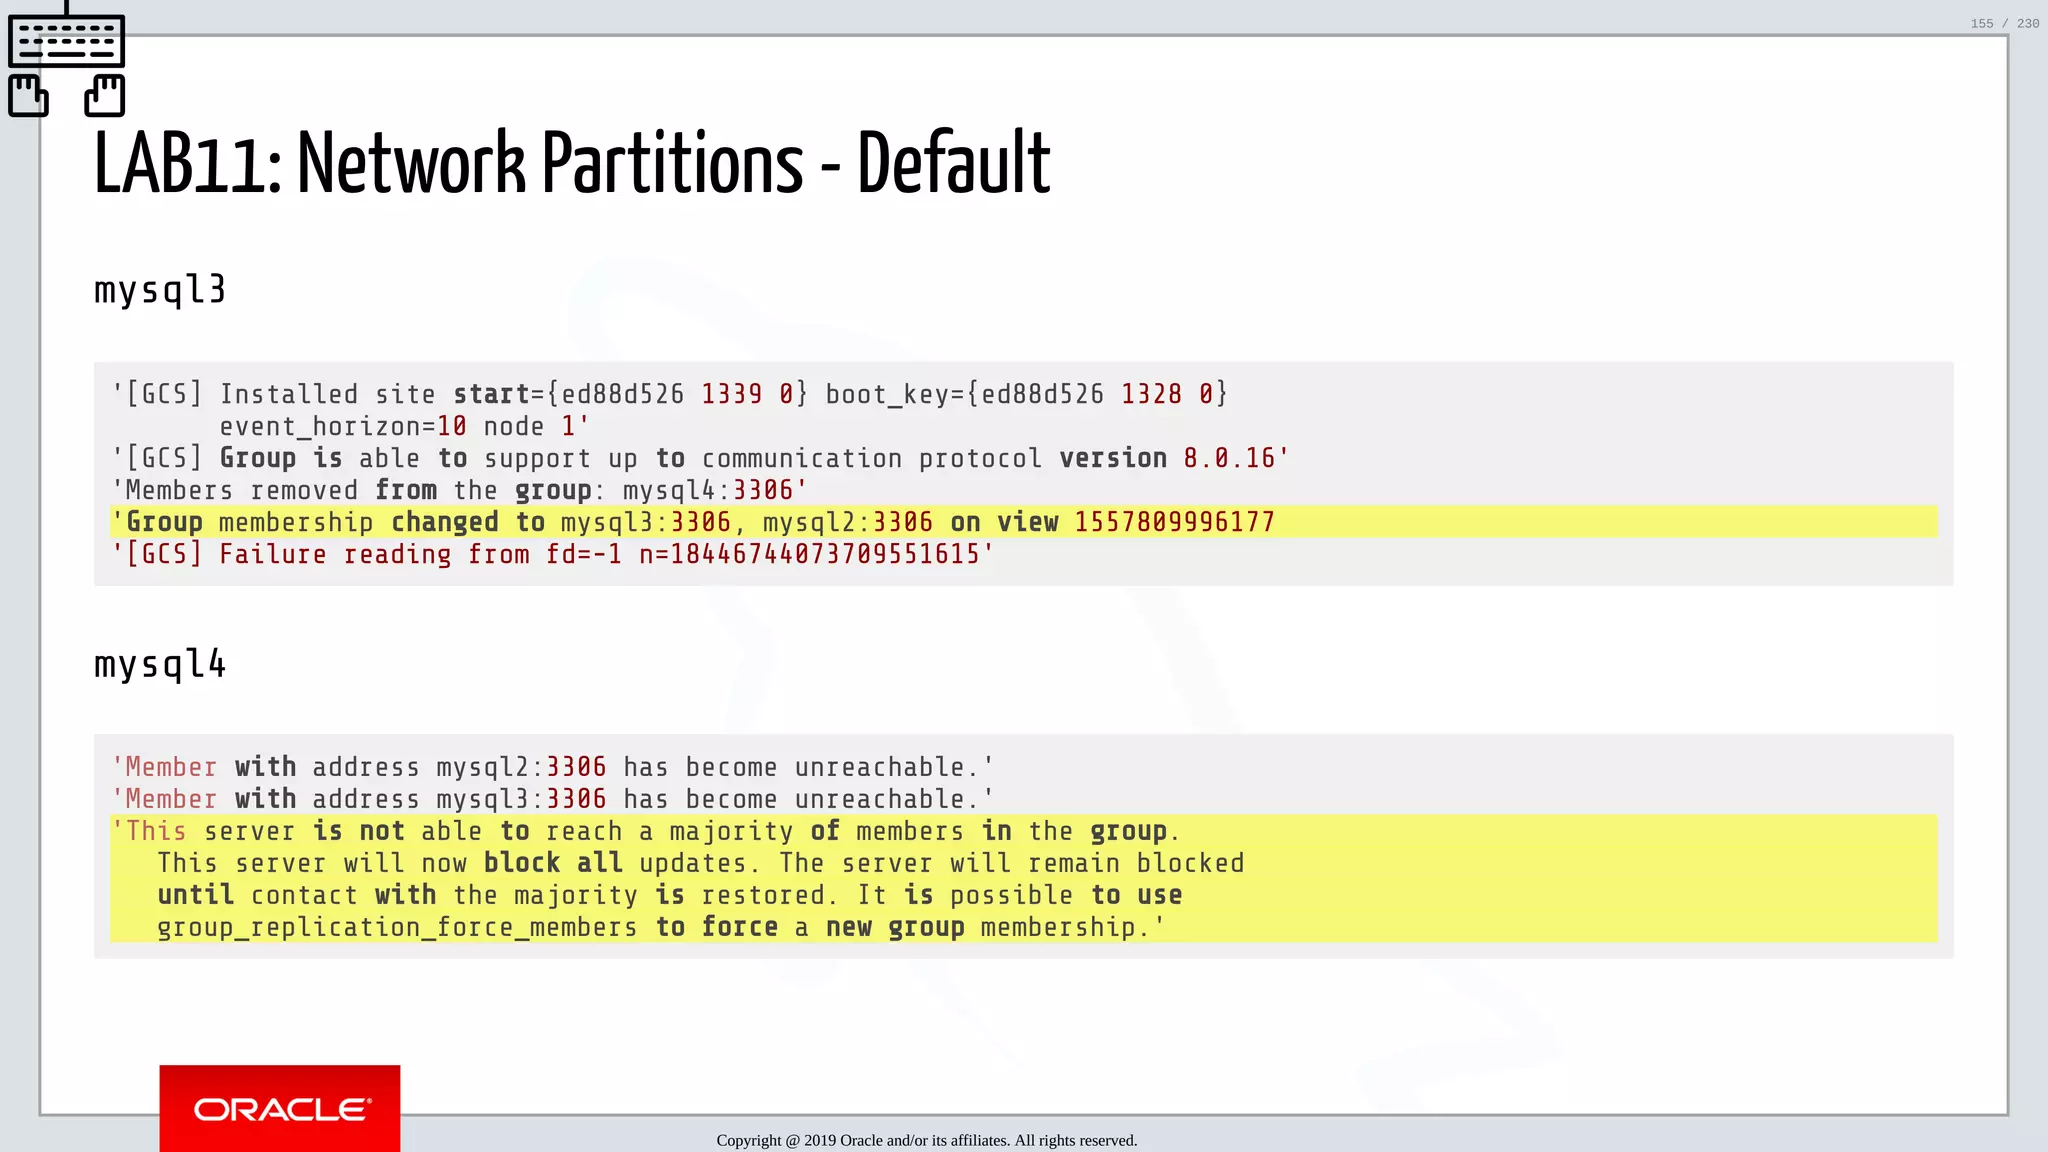Viewport: 2048px width, 1152px height.
Task: Click 'group_replication_force_members' line
Action: tap(661, 927)
